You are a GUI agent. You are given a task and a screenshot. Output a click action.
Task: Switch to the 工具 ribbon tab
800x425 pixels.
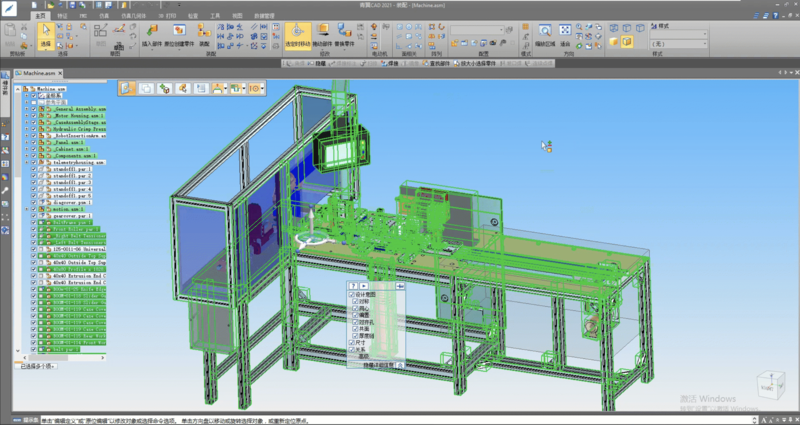point(215,16)
